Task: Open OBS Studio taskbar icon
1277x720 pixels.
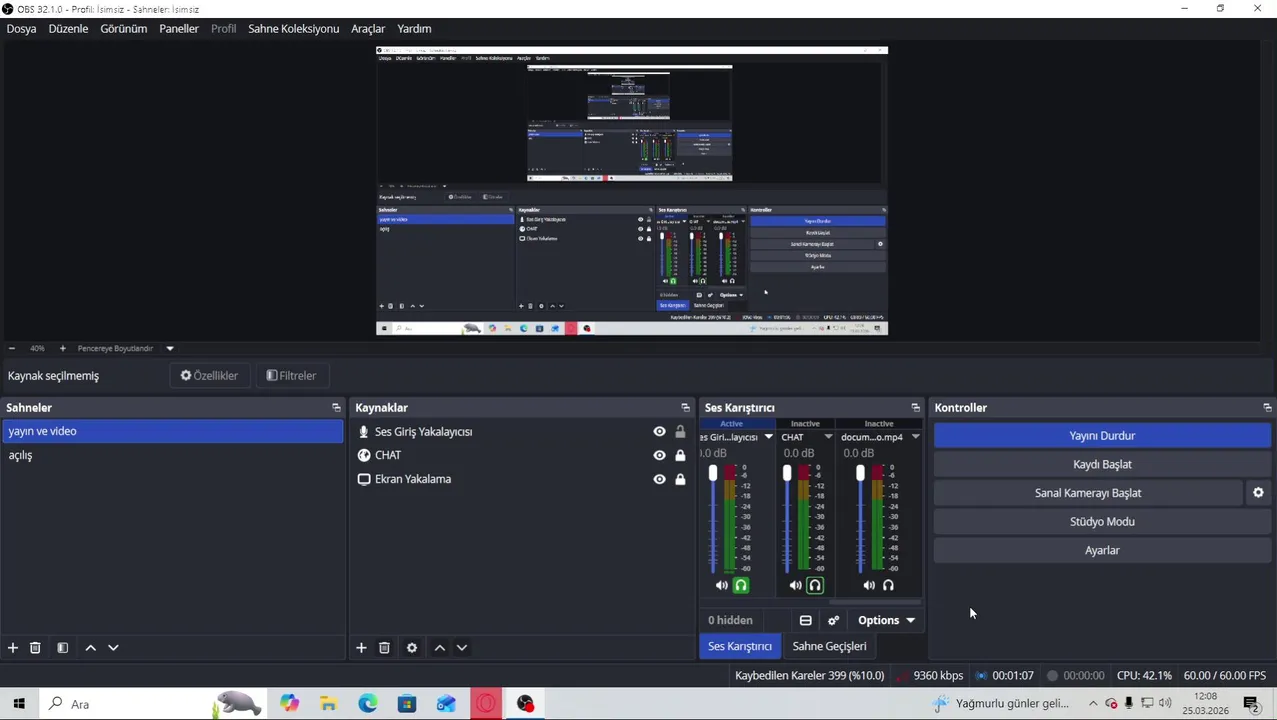Action: click(525, 704)
